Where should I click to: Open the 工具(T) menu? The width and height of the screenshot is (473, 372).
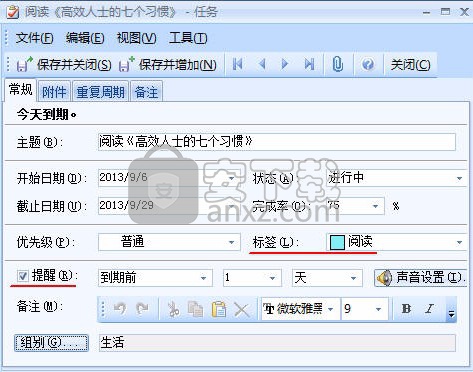coord(188,38)
